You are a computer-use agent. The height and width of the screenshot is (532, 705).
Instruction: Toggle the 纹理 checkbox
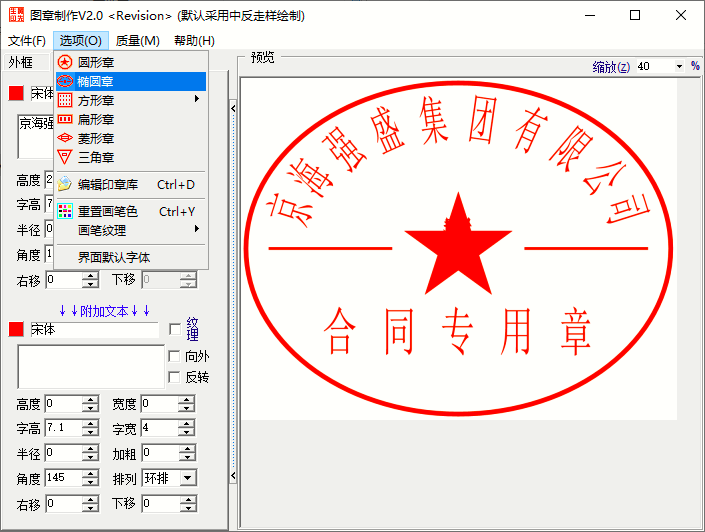pos(174,329)
